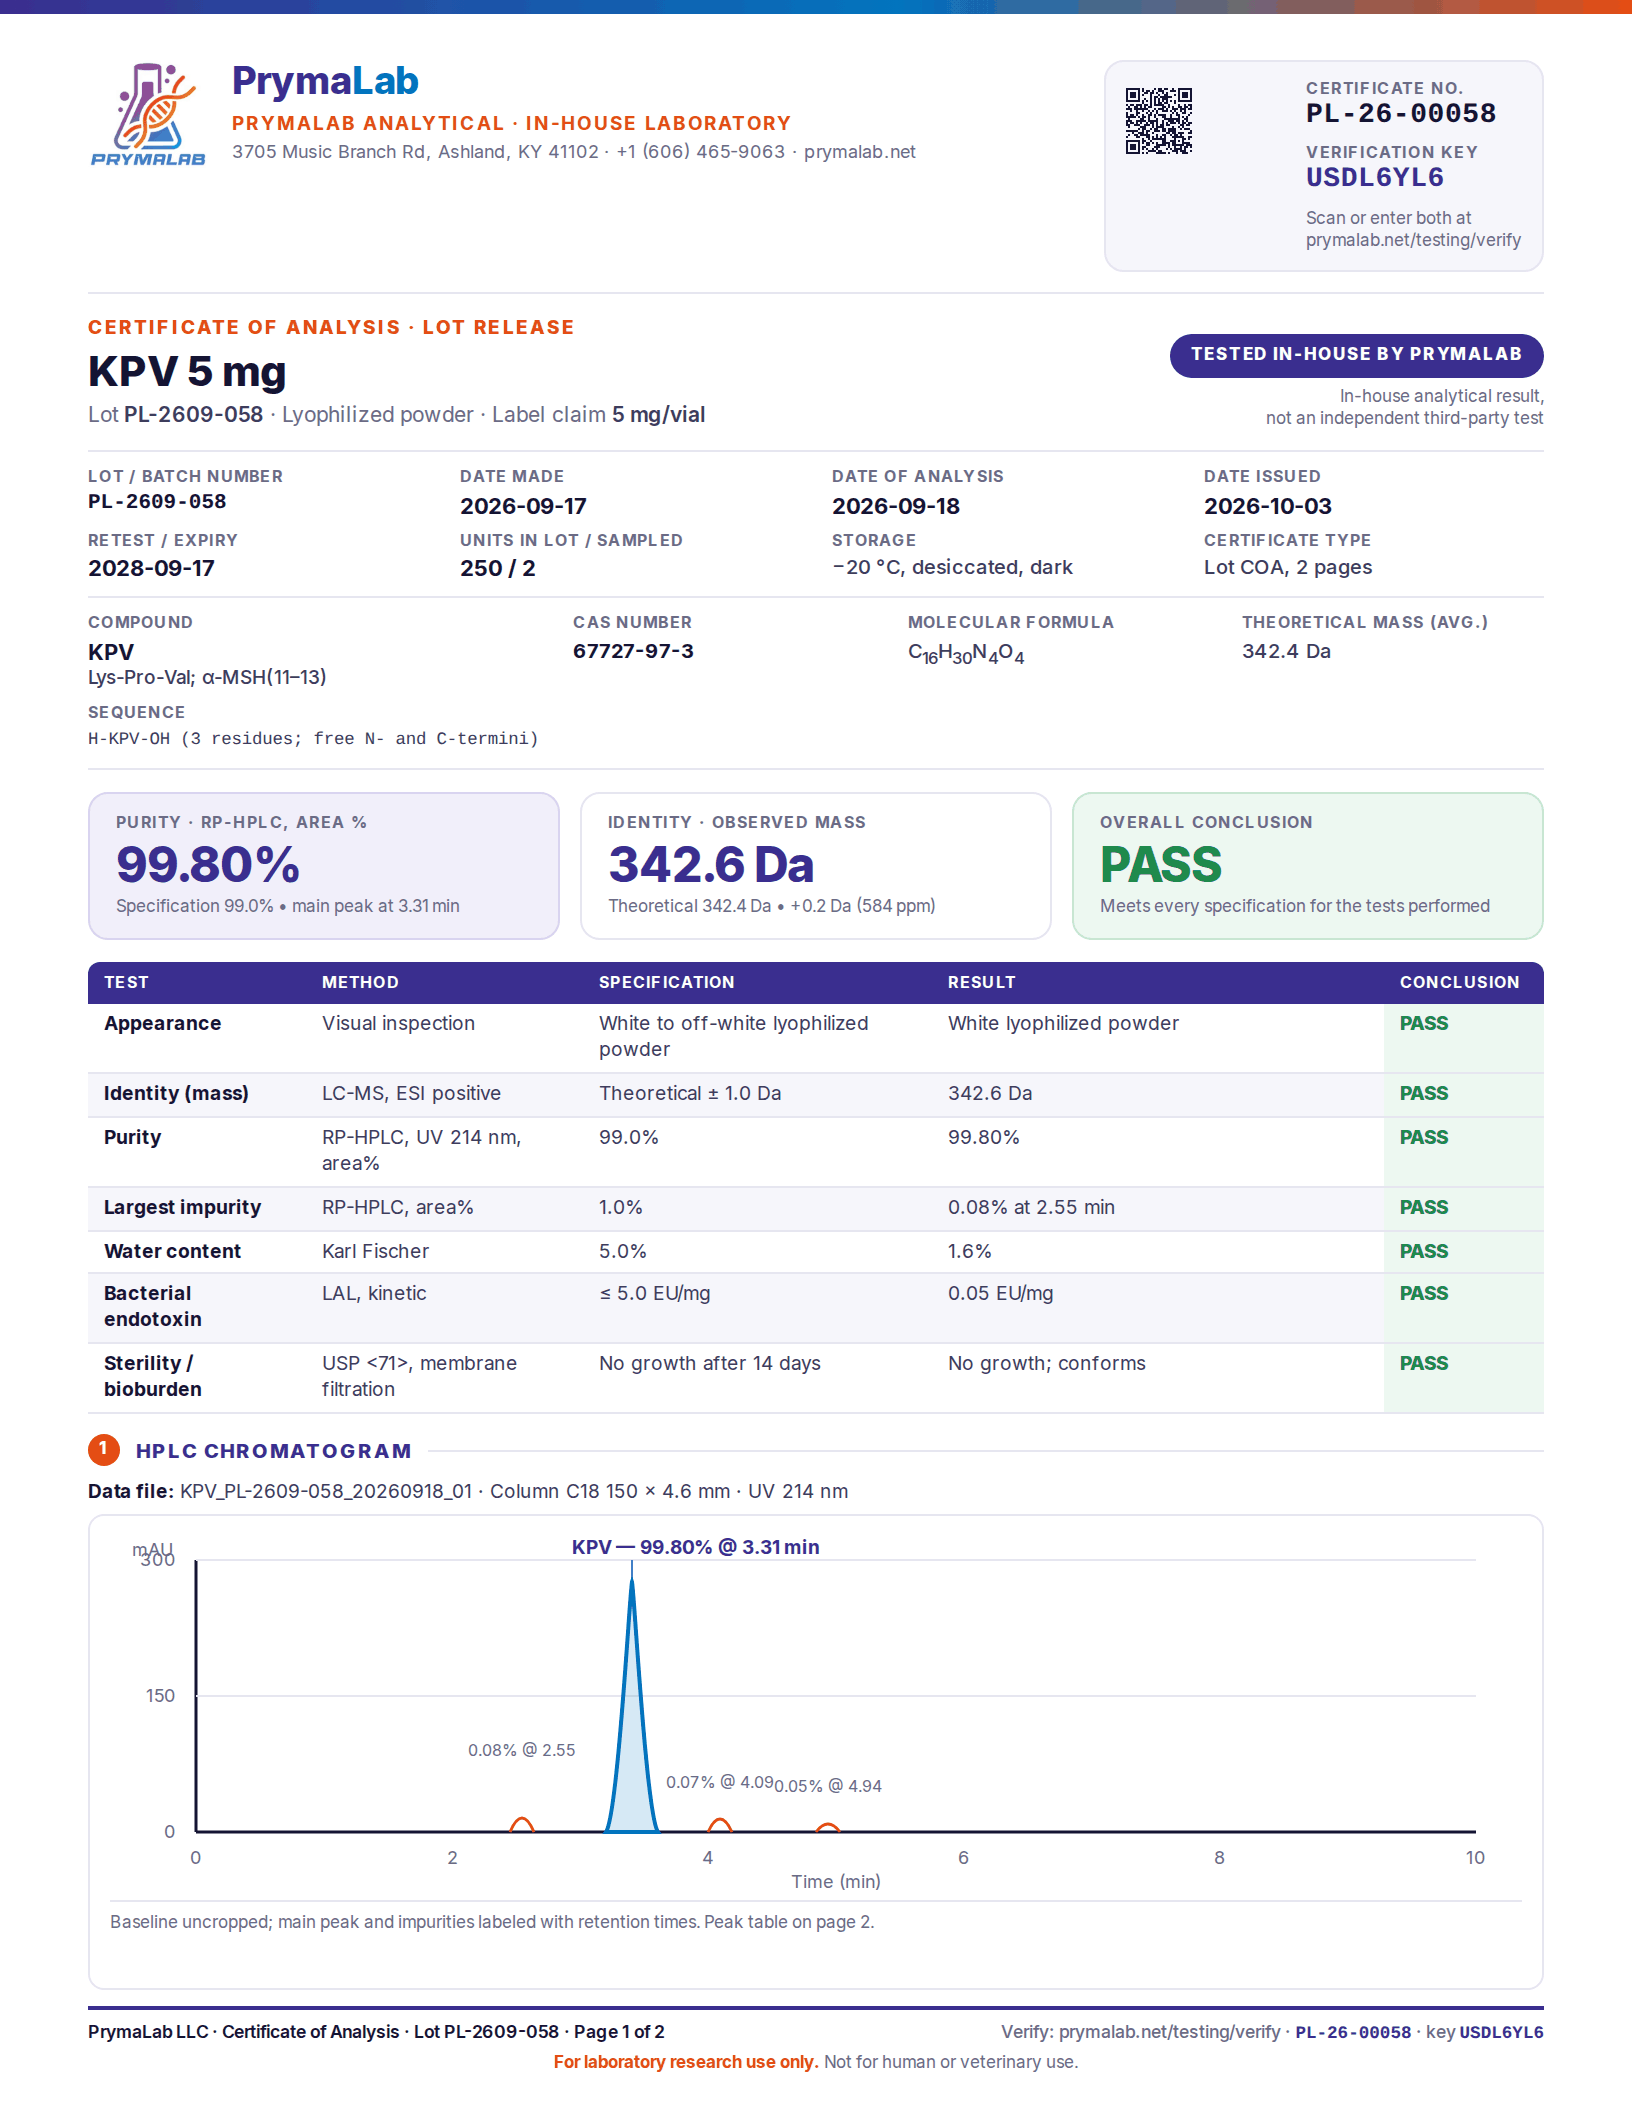Click retest / expiry date 2028-09-17
This screenshot has height=2112, width=1632.
coord(151,568)
